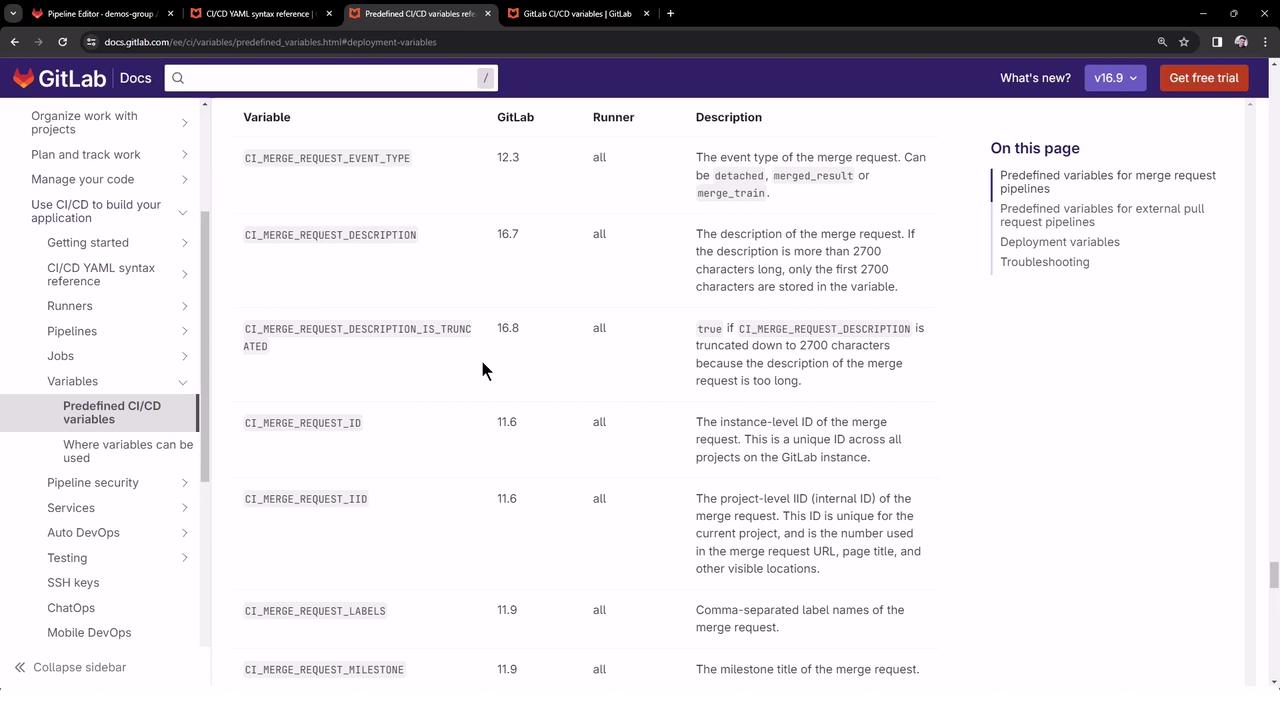Viewport: 1280px width, 720px height.
Task: Click the Get free trial button
Action: (1203, 78)
